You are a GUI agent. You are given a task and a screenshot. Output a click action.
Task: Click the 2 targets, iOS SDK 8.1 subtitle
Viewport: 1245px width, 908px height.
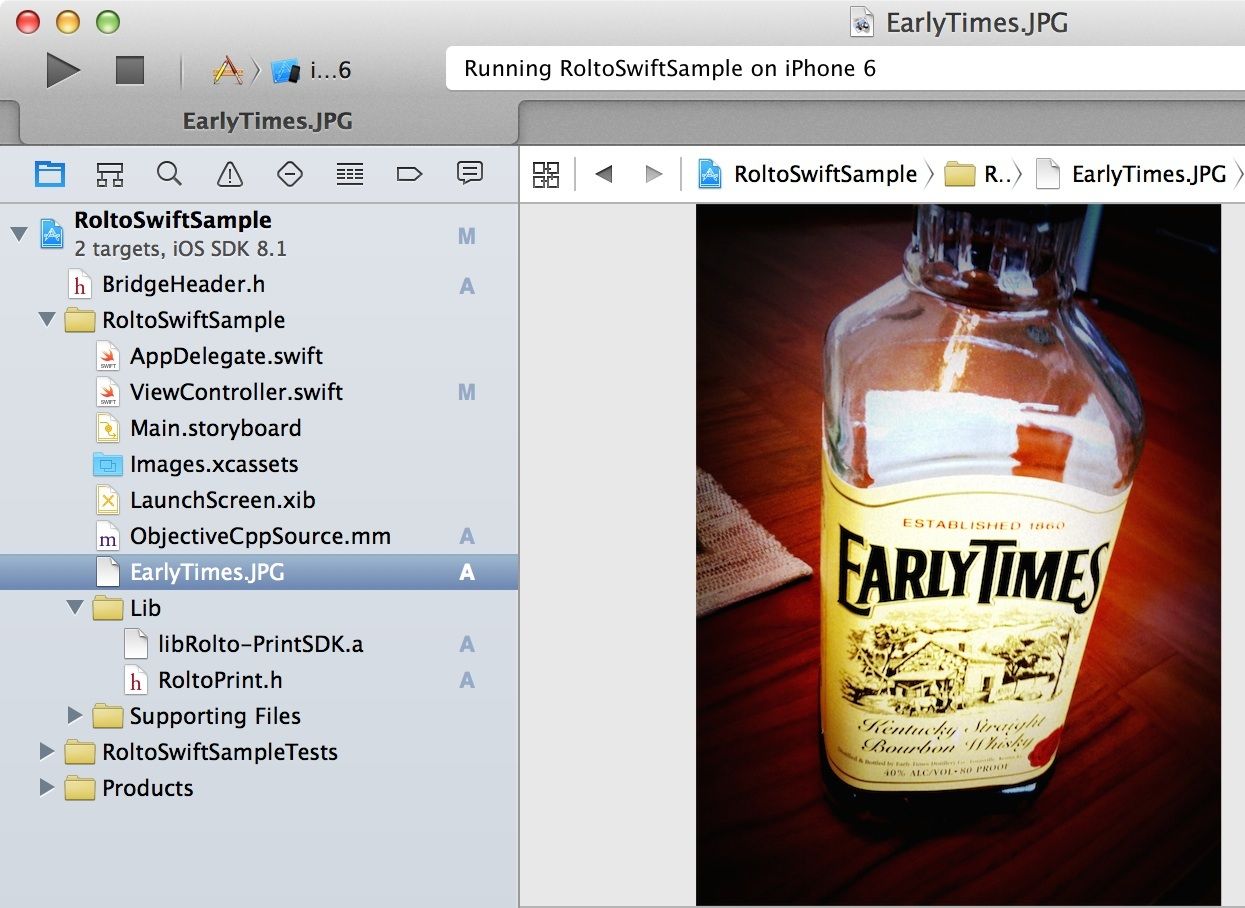(x=181, y=248)
